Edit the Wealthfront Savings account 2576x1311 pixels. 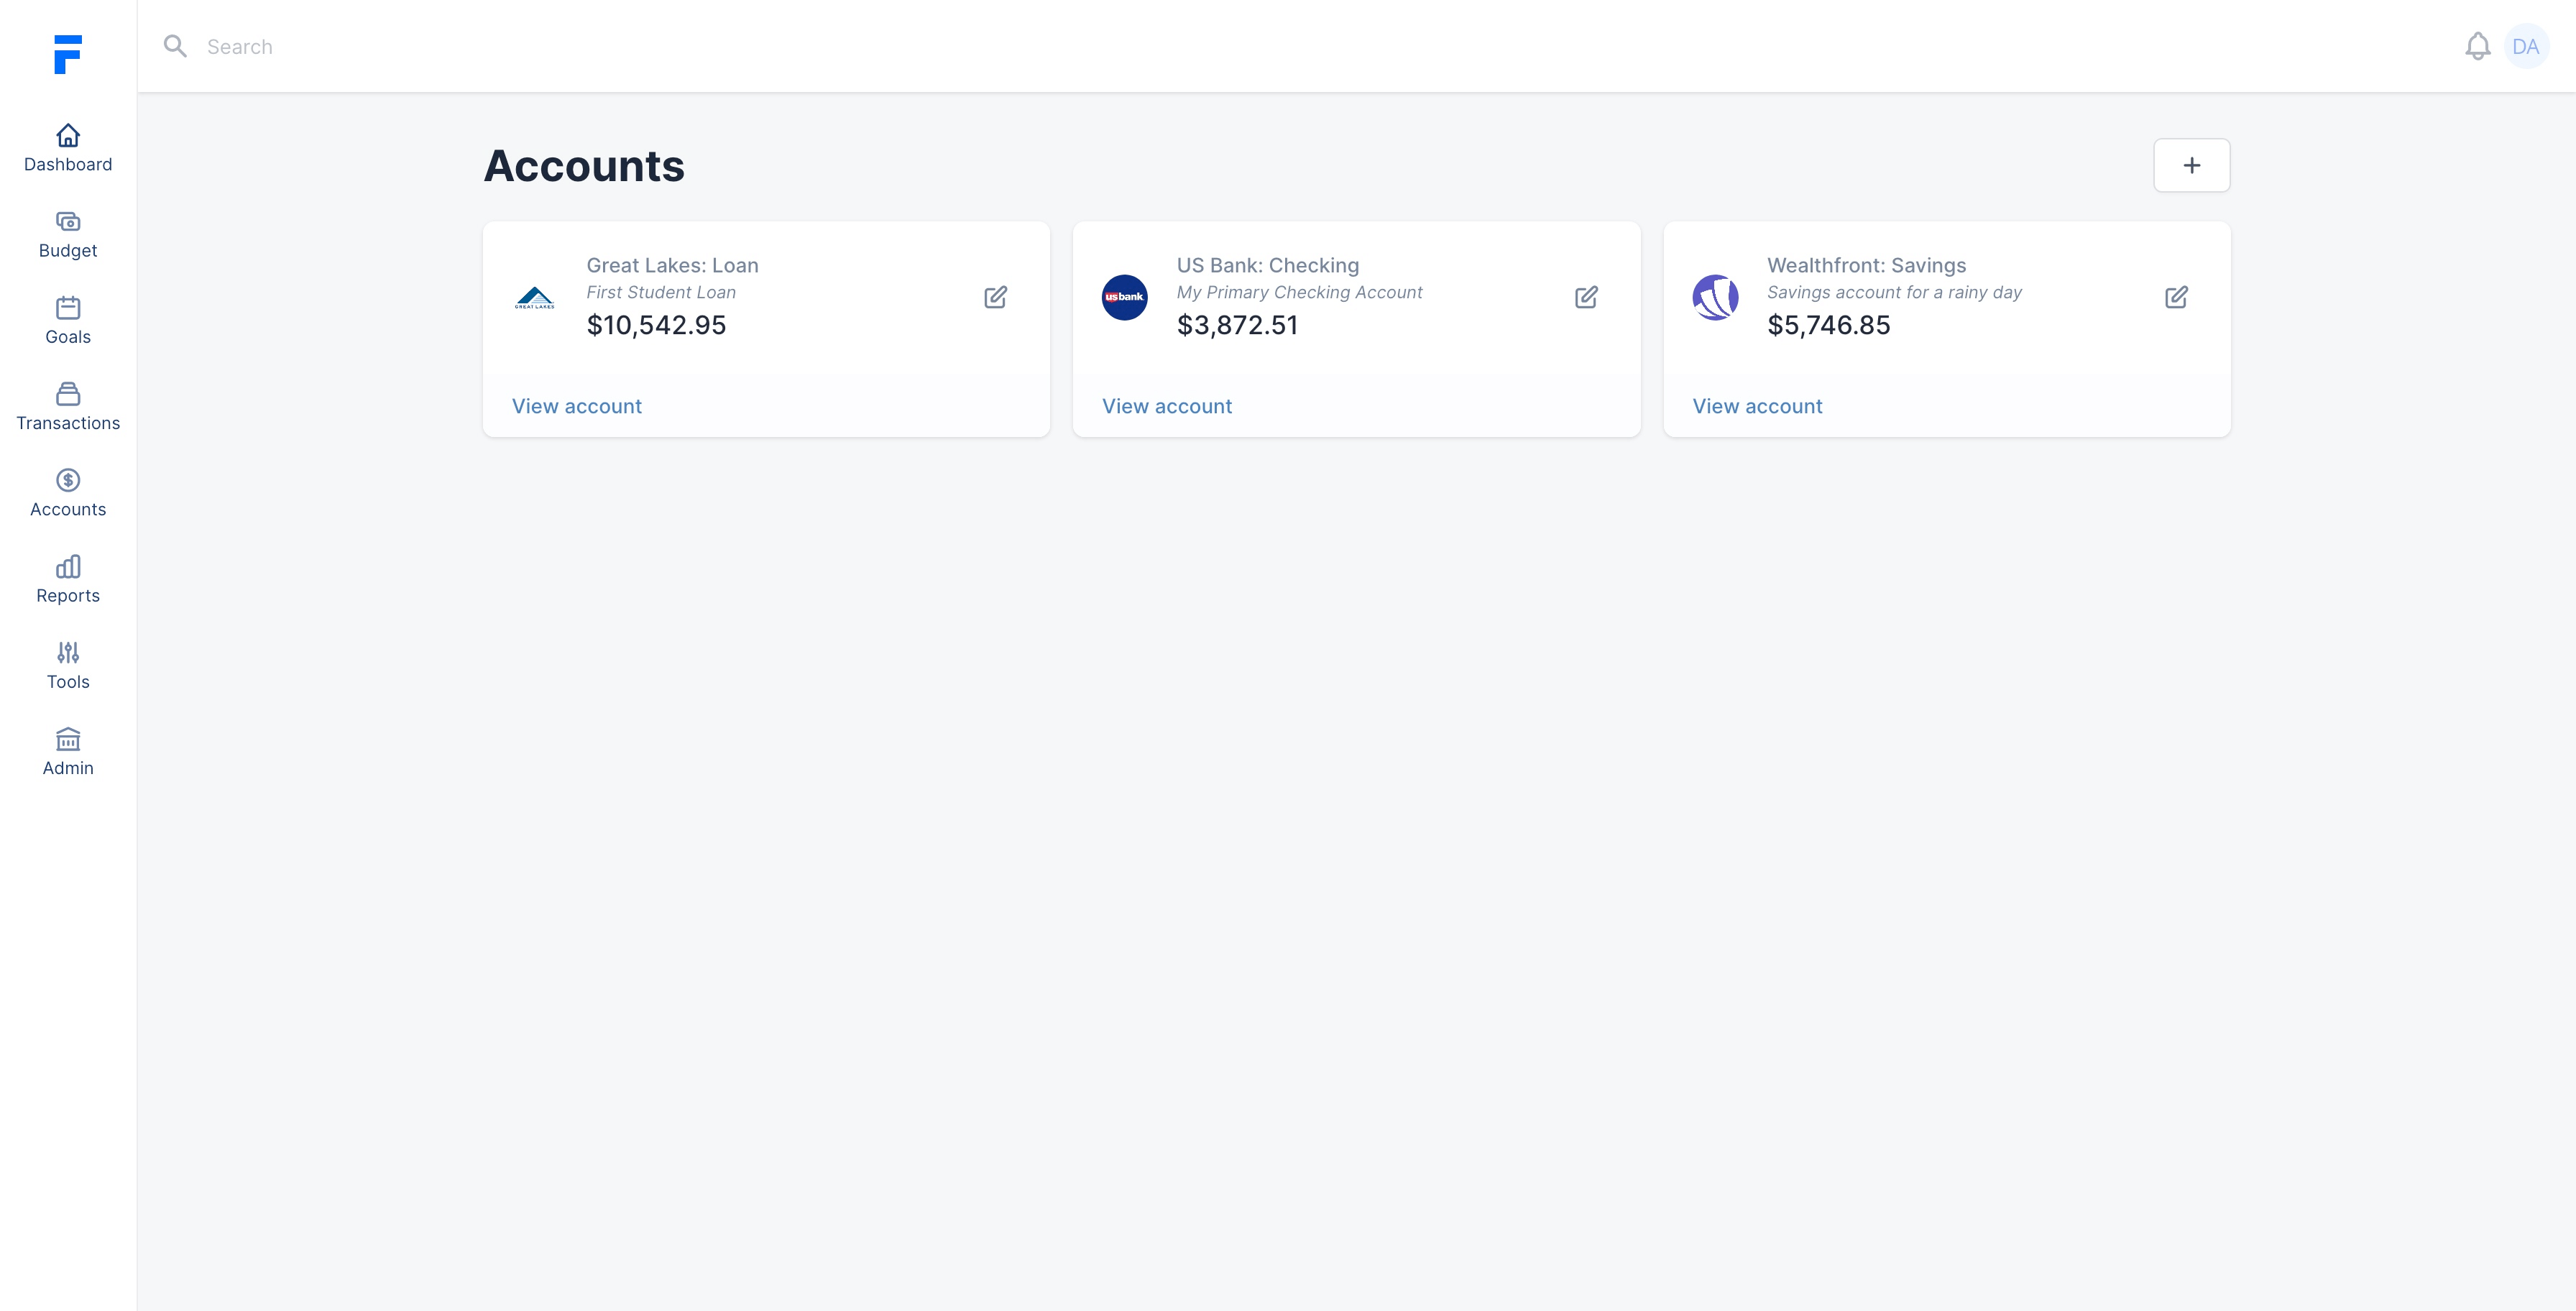coord(2176,297)
